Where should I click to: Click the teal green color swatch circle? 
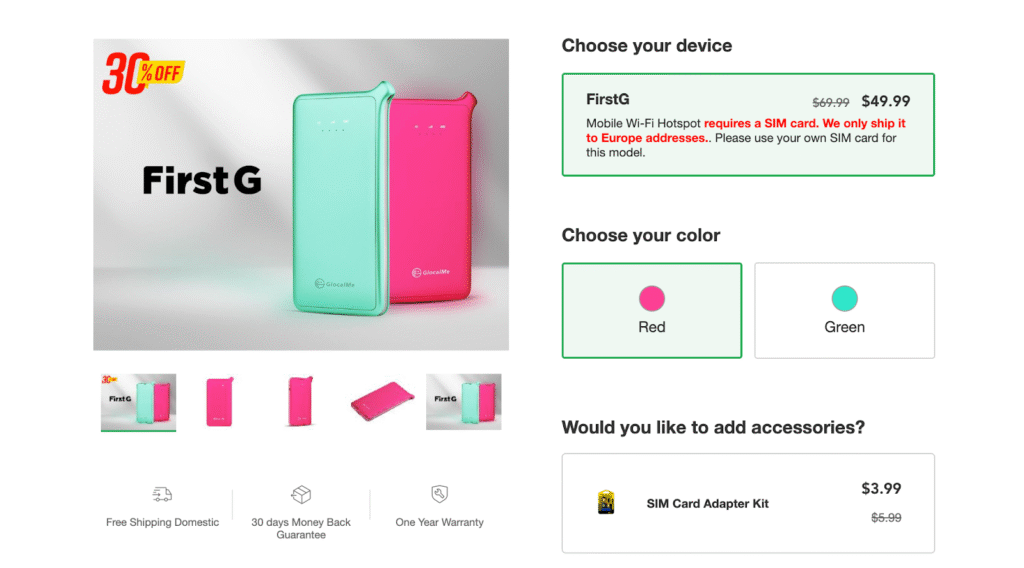(844, 298)
